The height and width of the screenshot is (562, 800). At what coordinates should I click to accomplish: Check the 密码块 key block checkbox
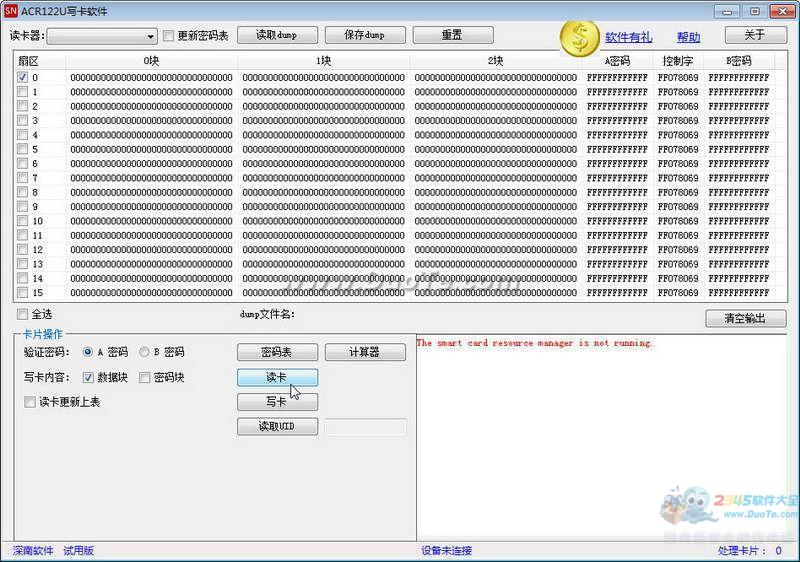(x=144, y=377)
